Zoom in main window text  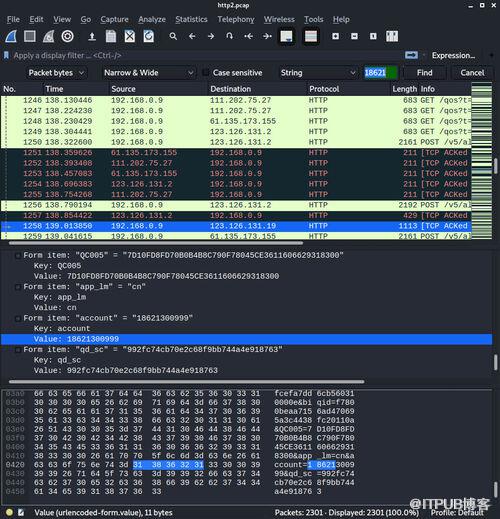[336, 36]
